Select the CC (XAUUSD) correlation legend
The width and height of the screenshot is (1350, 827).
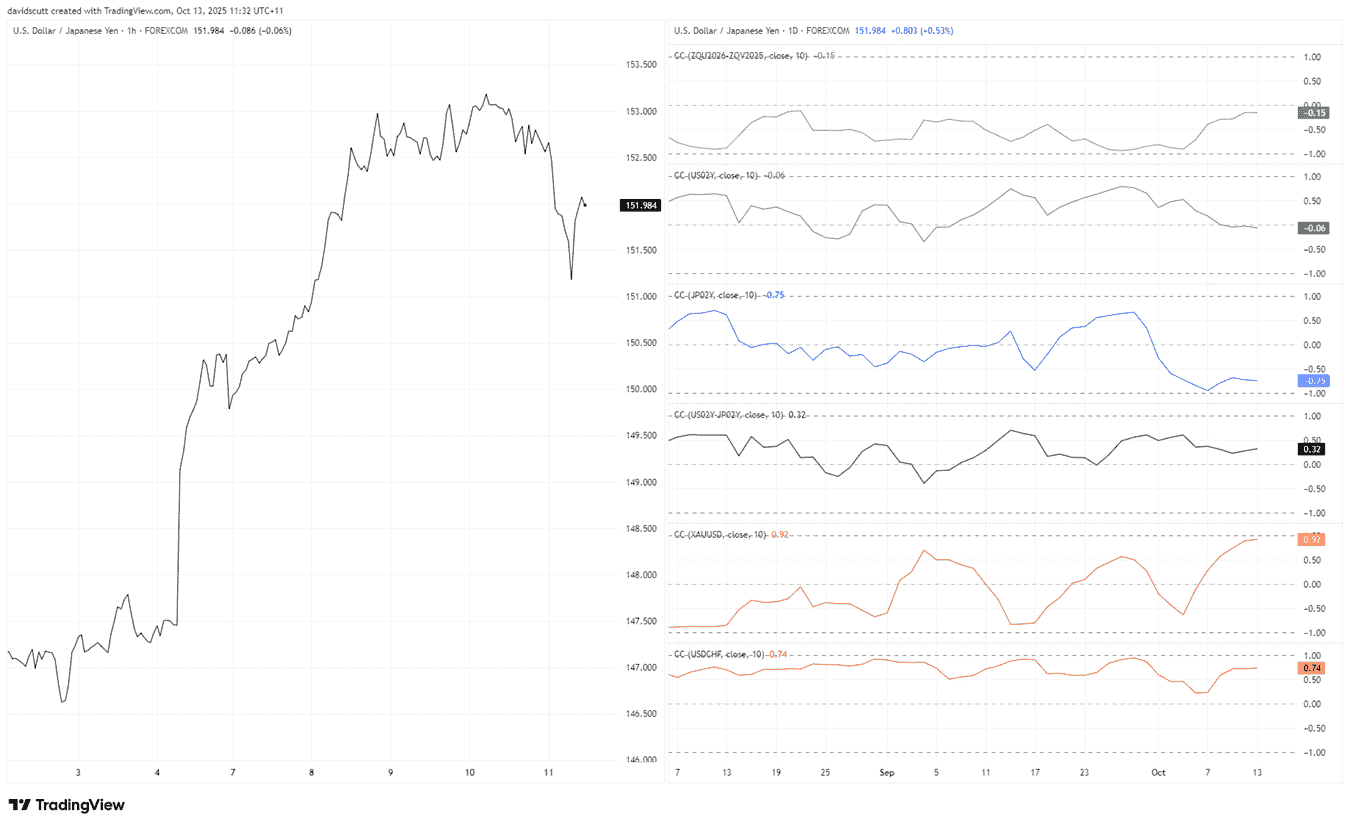click(x=730, y=535)
